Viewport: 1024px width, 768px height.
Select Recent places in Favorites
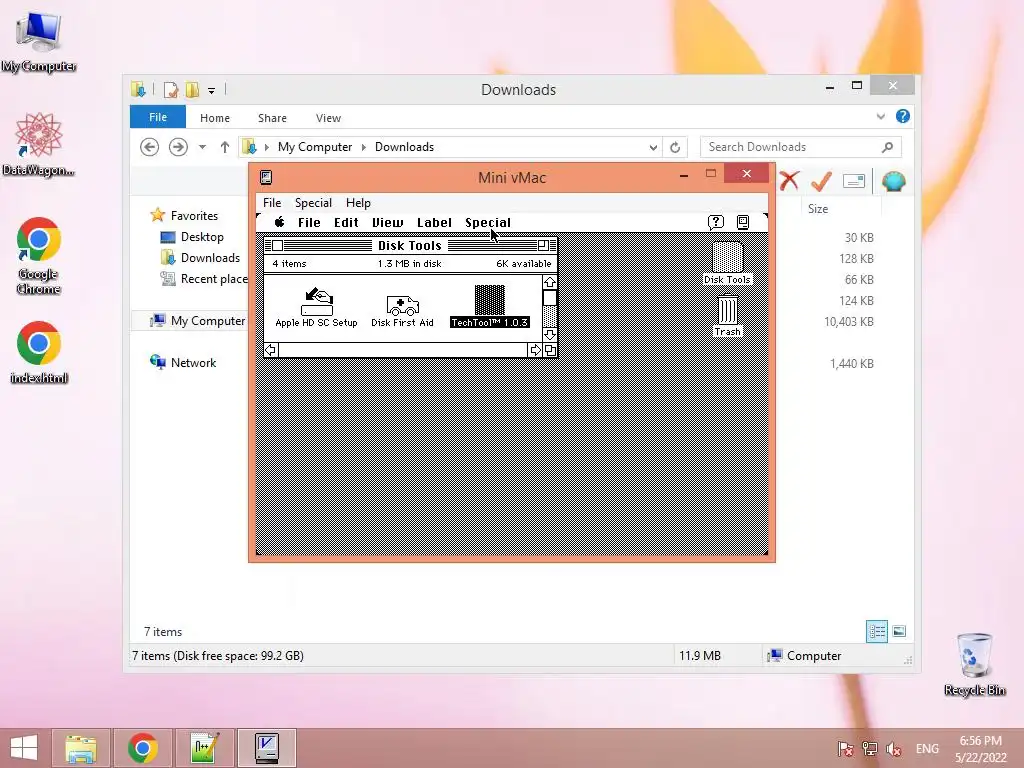pos(204,279)
